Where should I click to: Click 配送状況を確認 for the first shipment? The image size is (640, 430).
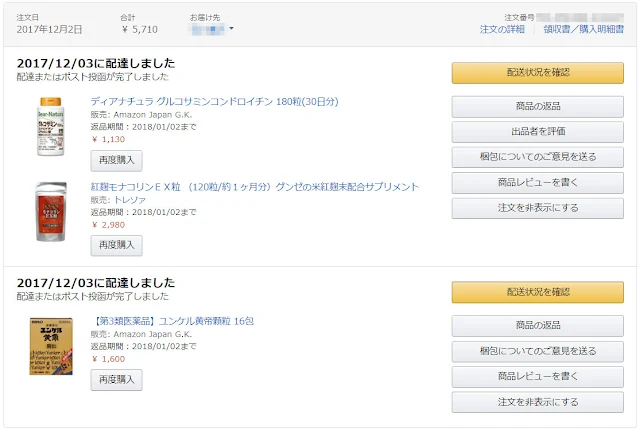click(537, 73)
